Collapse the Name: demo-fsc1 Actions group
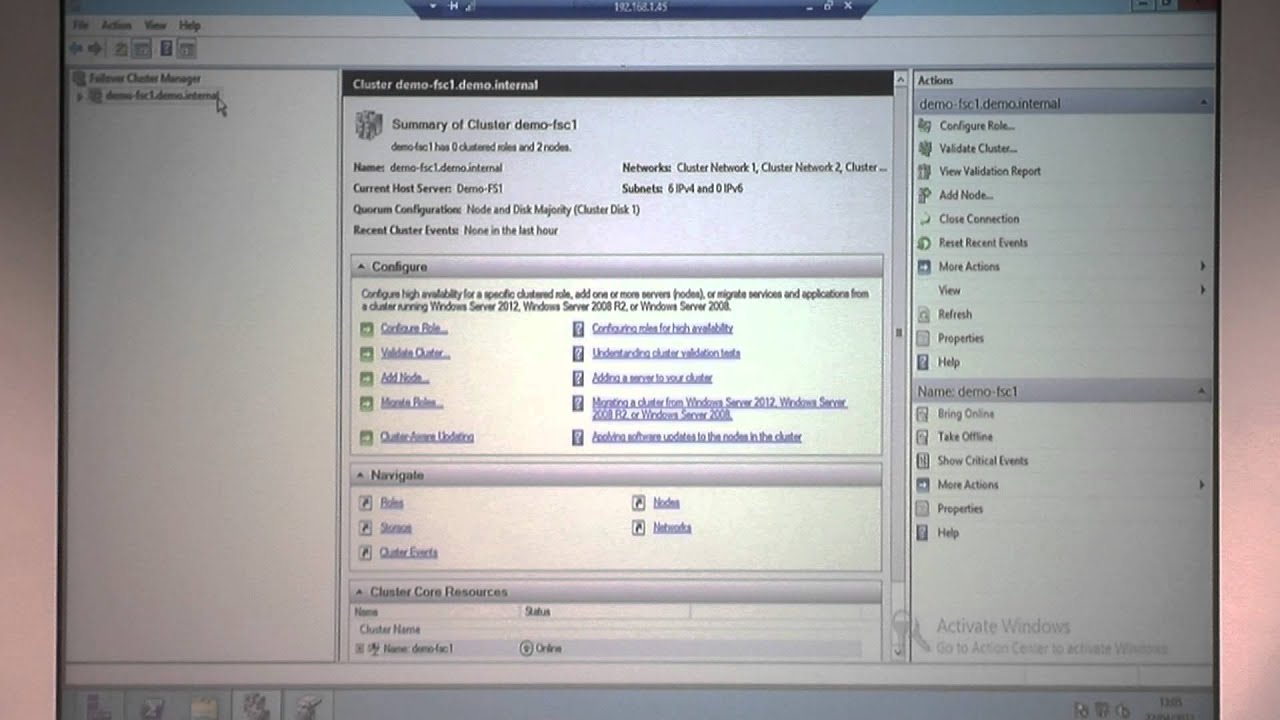Viewport: 1280px width, 720px height. pyautogui.click(x=1202, y=391)
